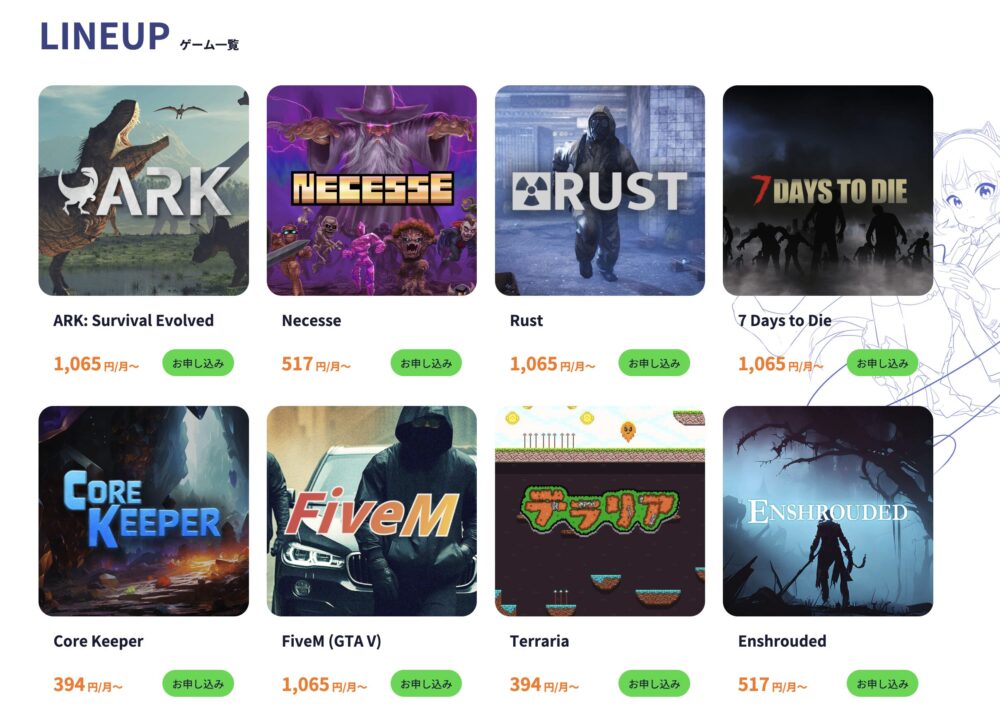Open the ARK: Survival Evolved title link
The width and height of the screenshot is (1000, 715).
coord(133,320)
